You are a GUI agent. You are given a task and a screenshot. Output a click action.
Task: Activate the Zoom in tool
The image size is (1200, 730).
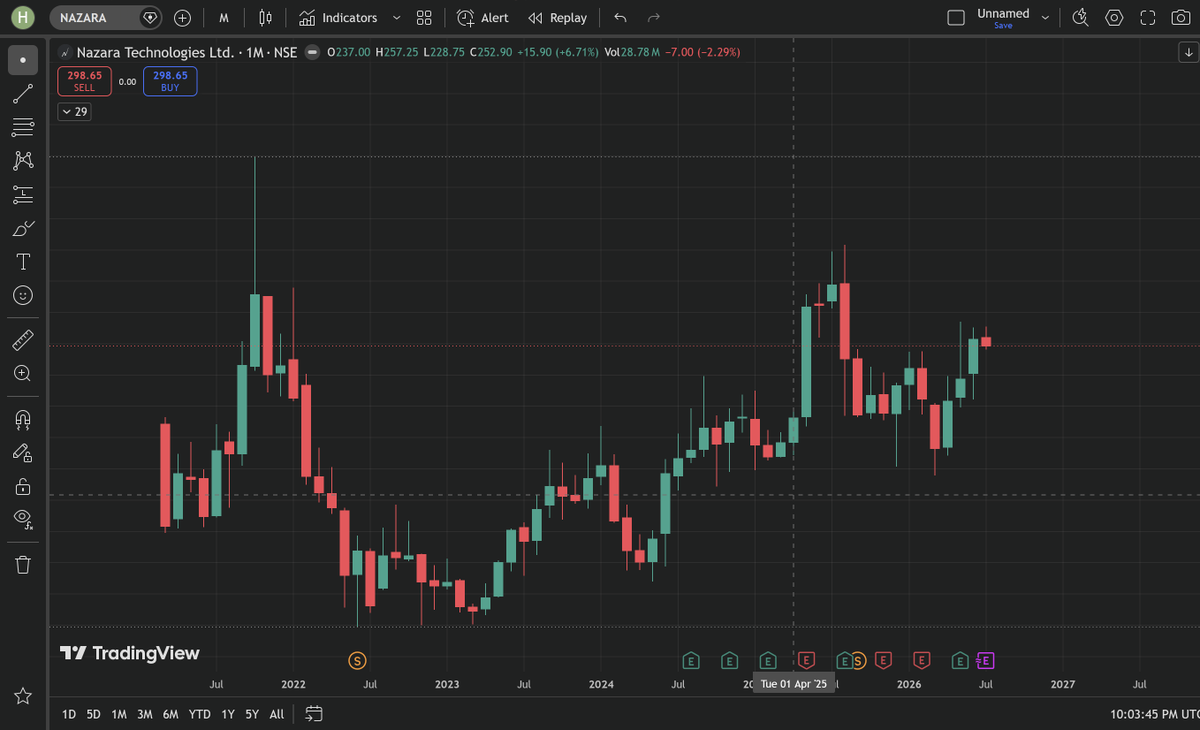(x=23, y=373)
